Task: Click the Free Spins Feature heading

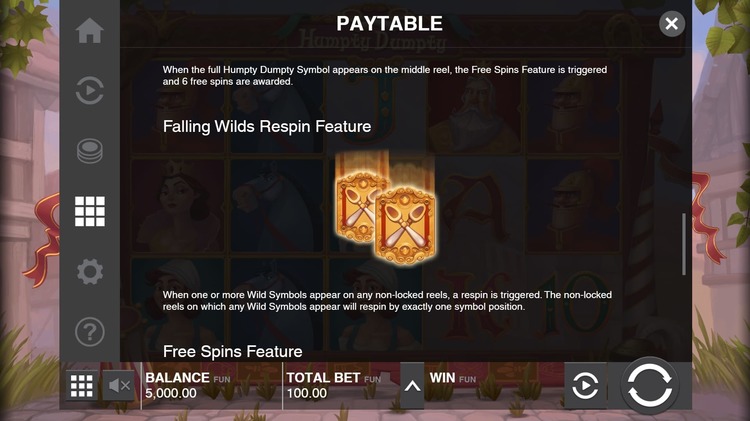Action: 232,352
